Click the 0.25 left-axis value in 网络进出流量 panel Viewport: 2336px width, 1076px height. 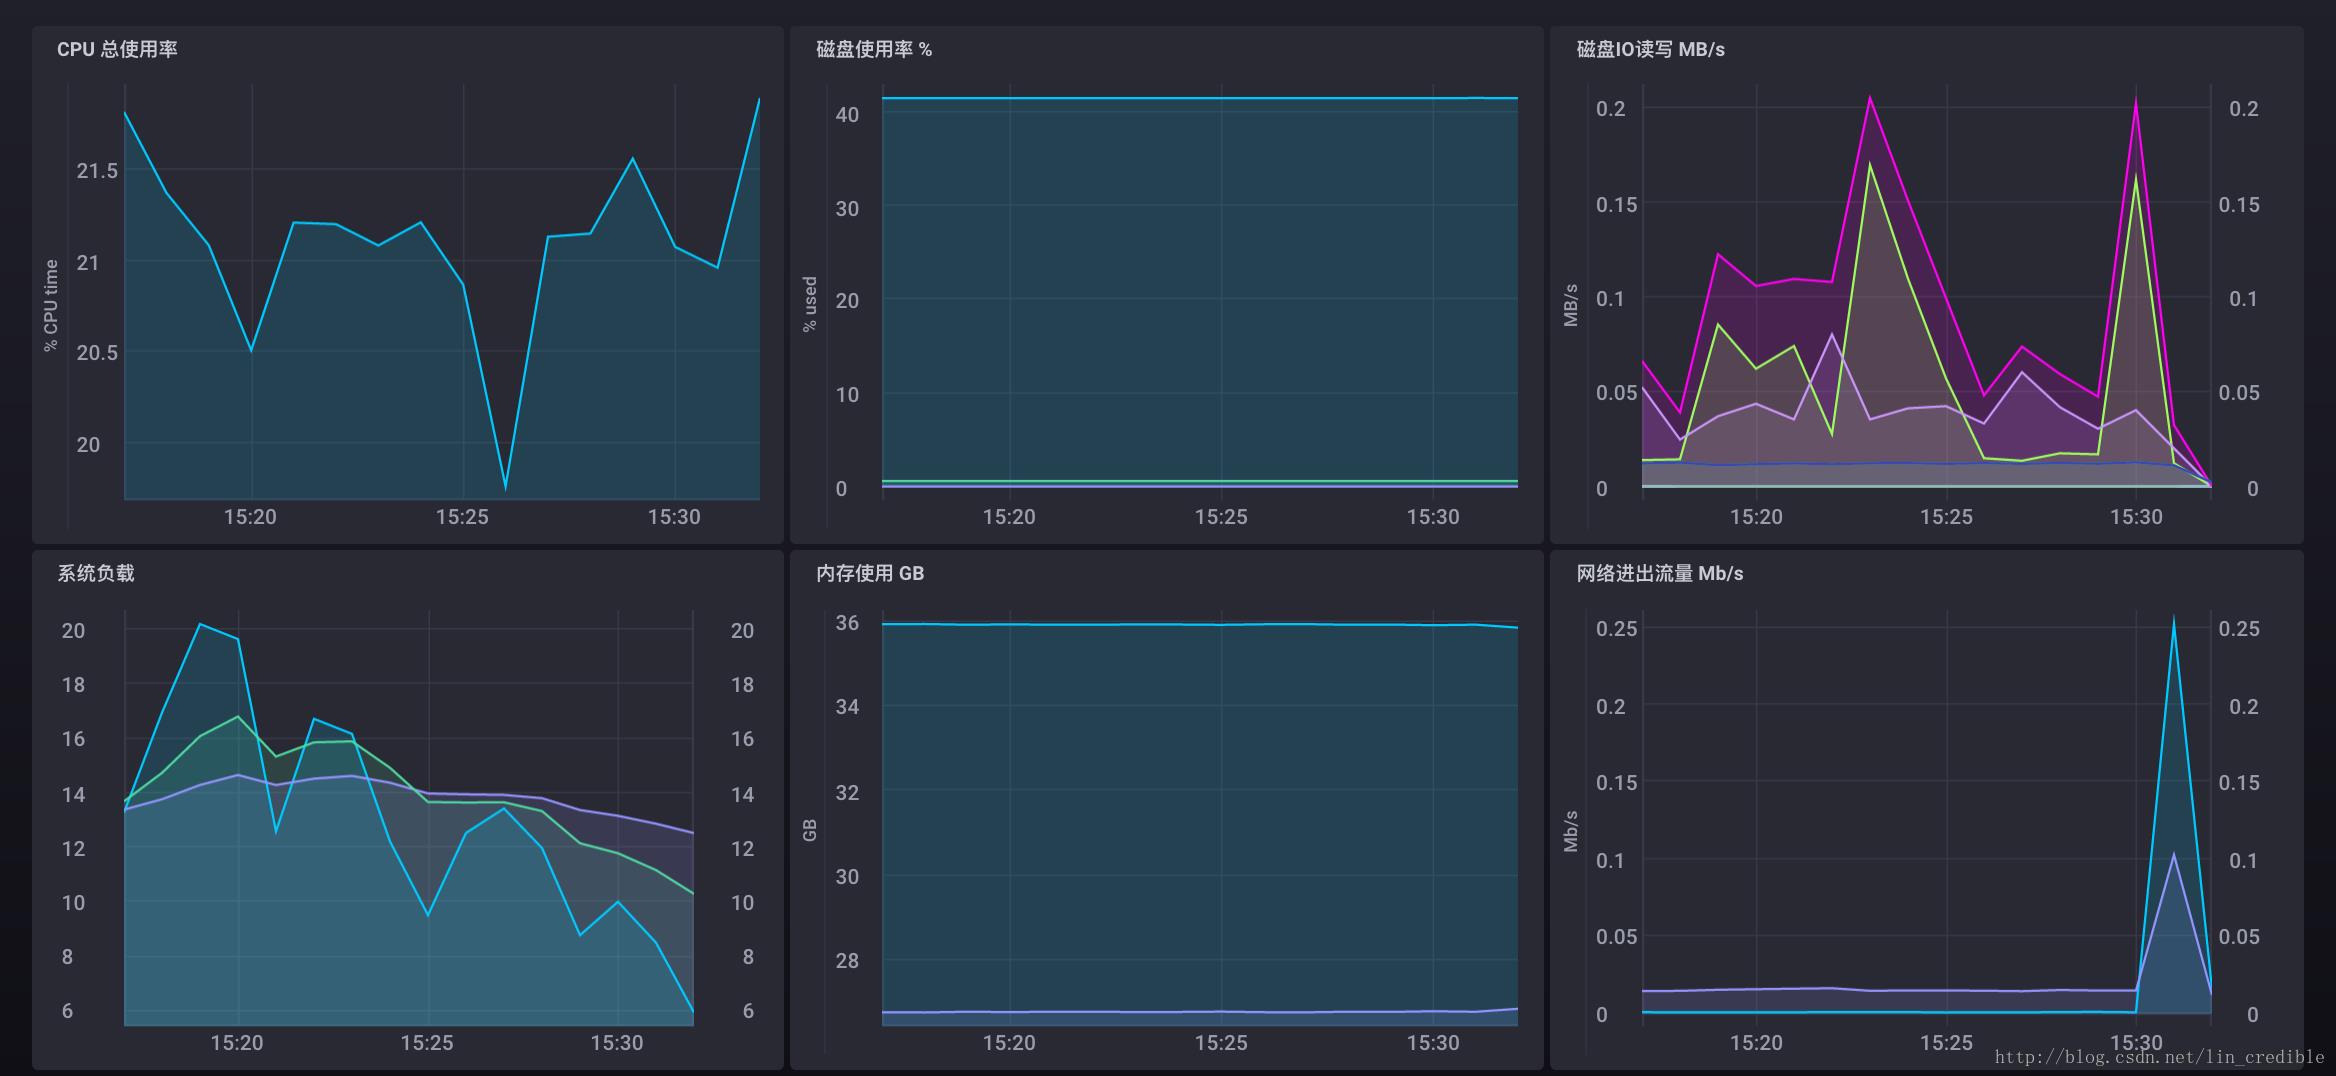tap(1616, 628)
